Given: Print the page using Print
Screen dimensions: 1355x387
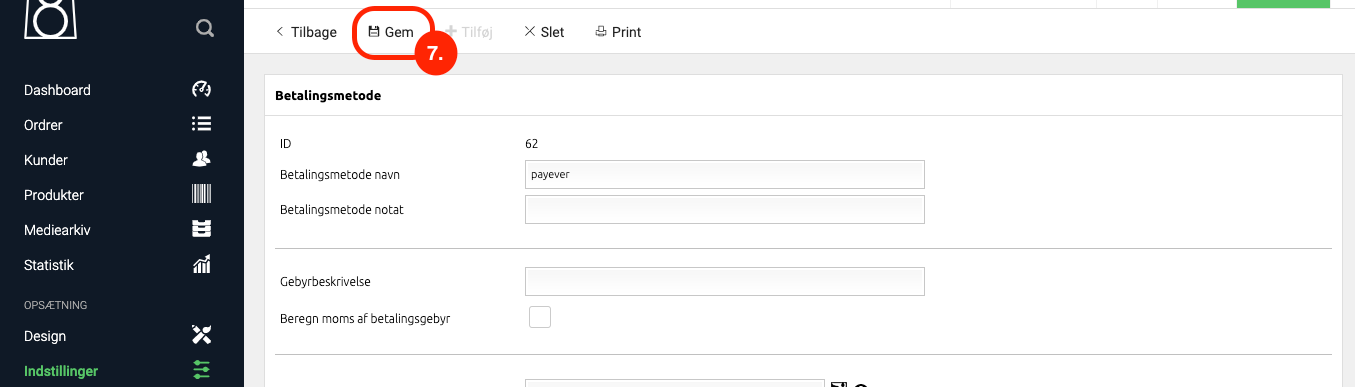Looking at the screenshot, I should [x=618, y=32].
